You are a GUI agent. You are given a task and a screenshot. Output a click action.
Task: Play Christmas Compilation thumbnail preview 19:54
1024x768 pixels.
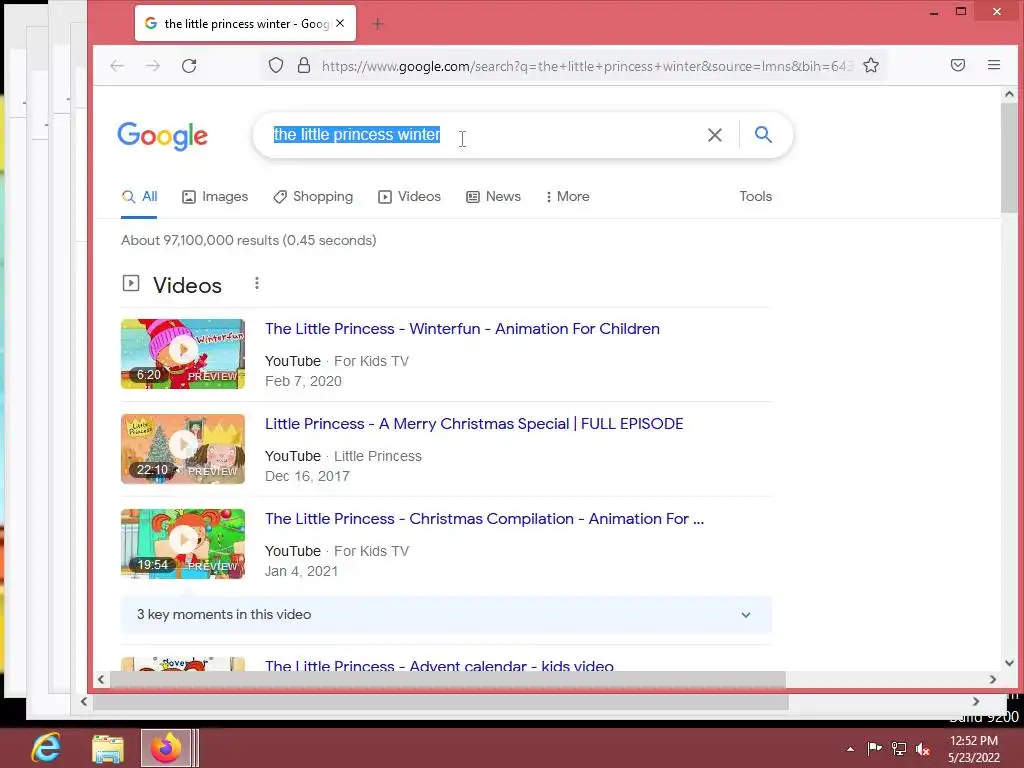click(x=183, y=543)
